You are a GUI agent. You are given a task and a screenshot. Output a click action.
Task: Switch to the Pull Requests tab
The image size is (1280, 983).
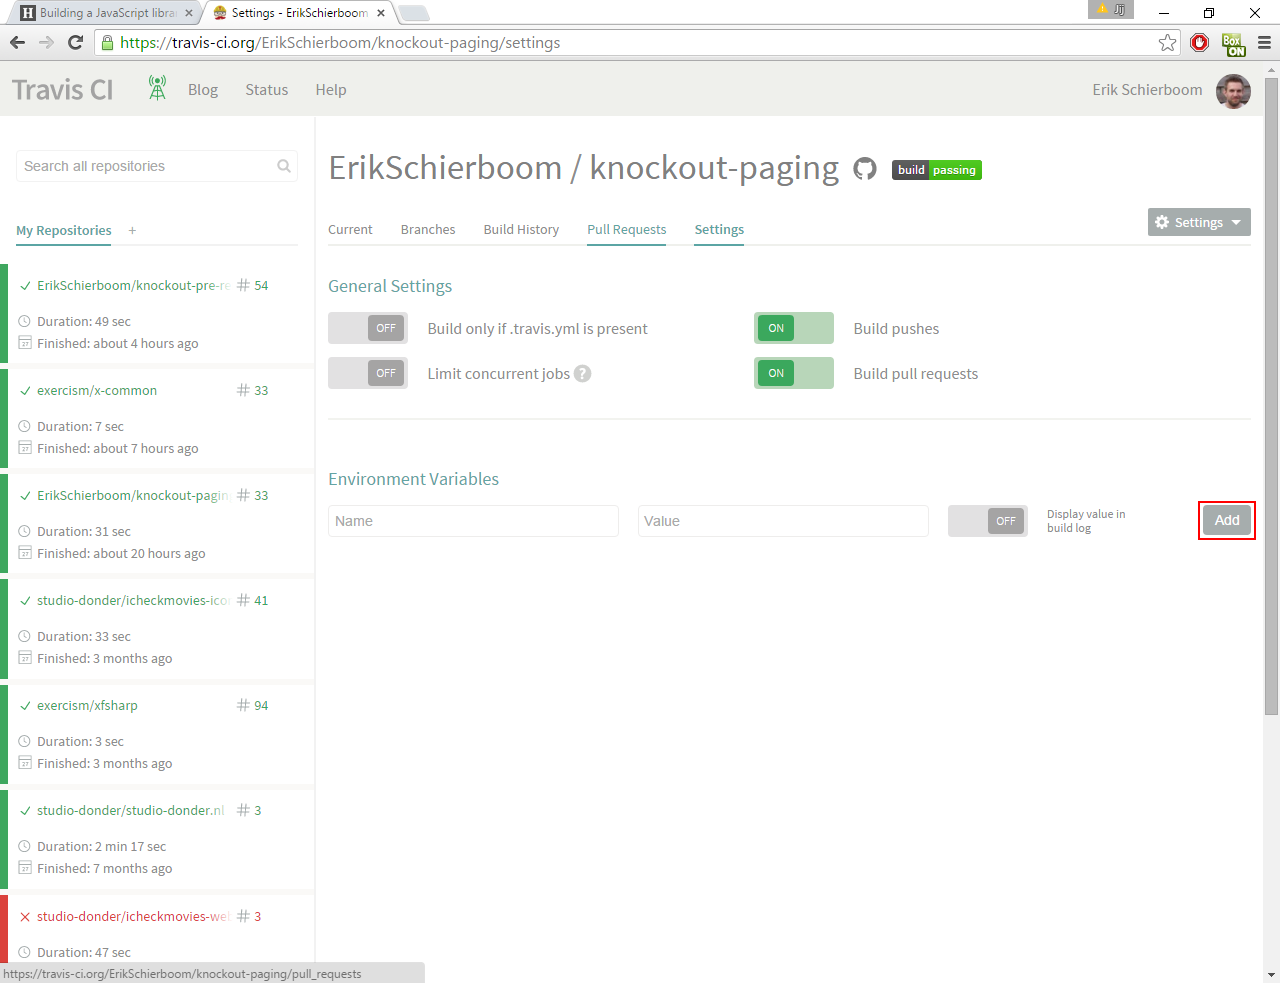627,230
